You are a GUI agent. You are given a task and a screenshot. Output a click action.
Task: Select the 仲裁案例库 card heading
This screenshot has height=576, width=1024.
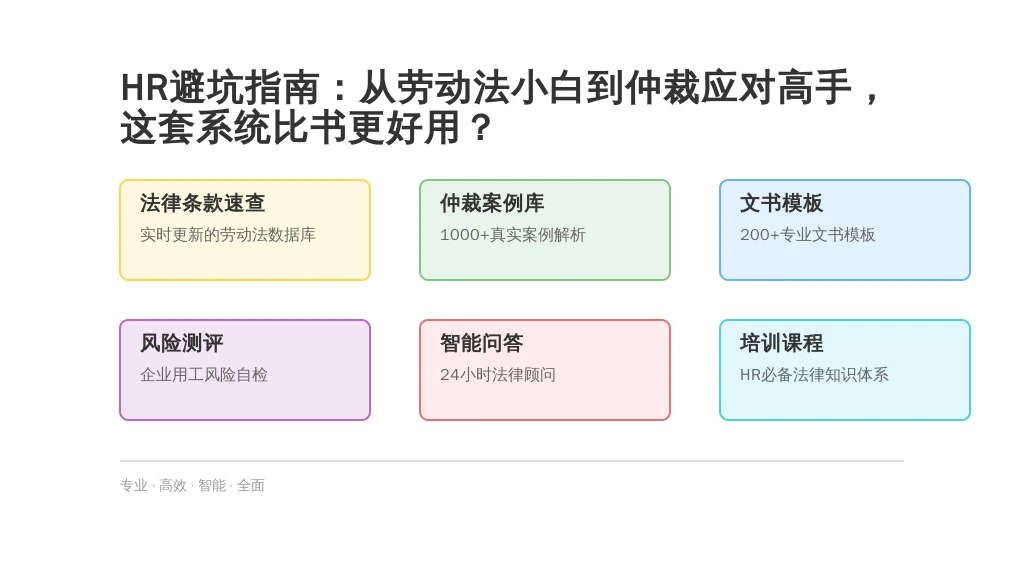(492, 203)
